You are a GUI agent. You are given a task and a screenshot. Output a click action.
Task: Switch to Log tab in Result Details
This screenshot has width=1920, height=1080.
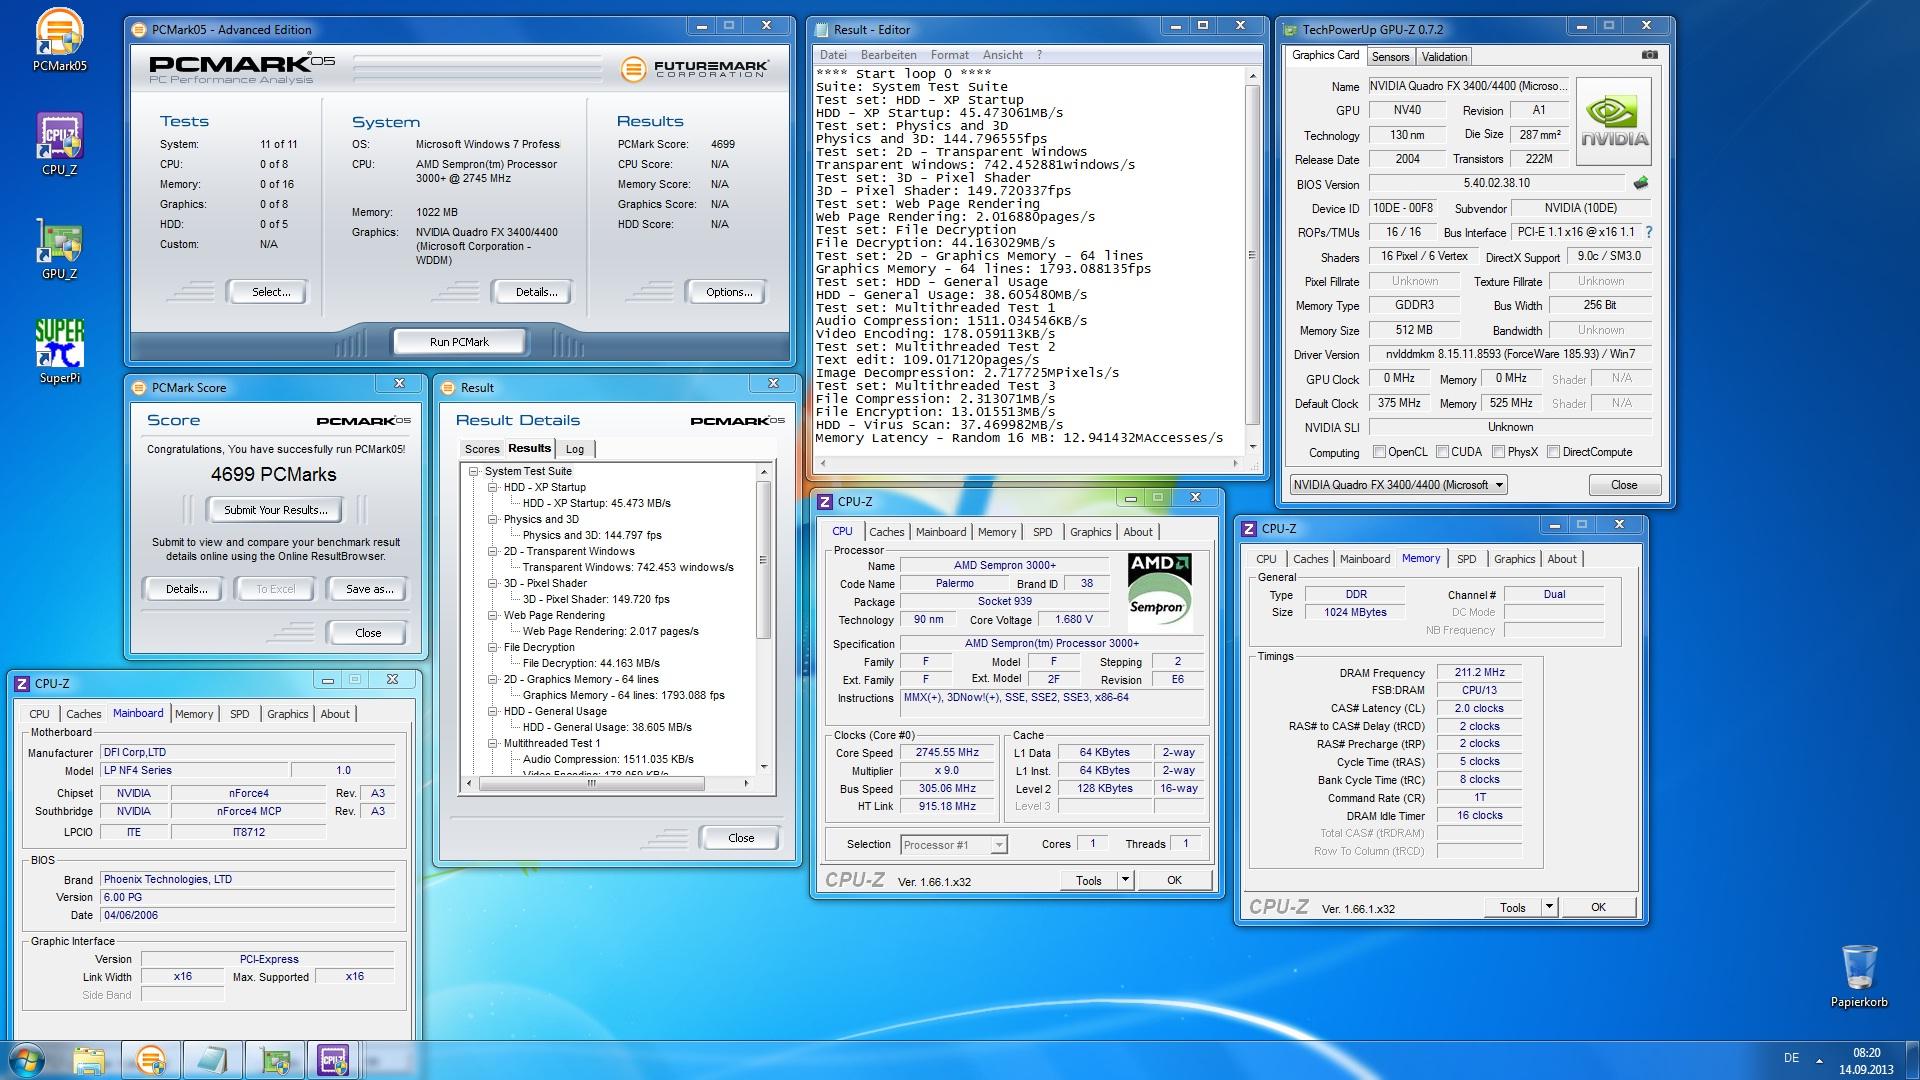[575, 449]
